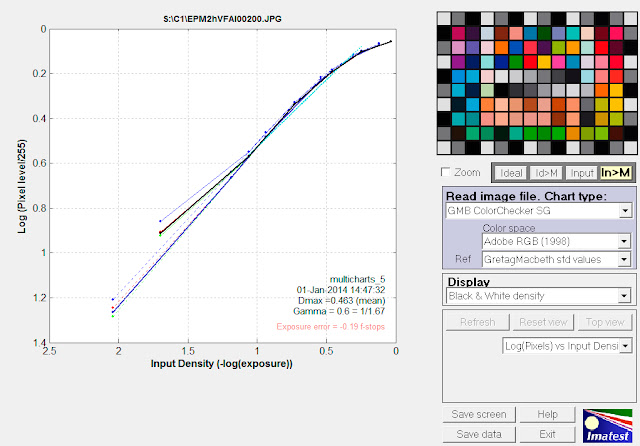Click the Imatest logo icon

pos(607,426)
